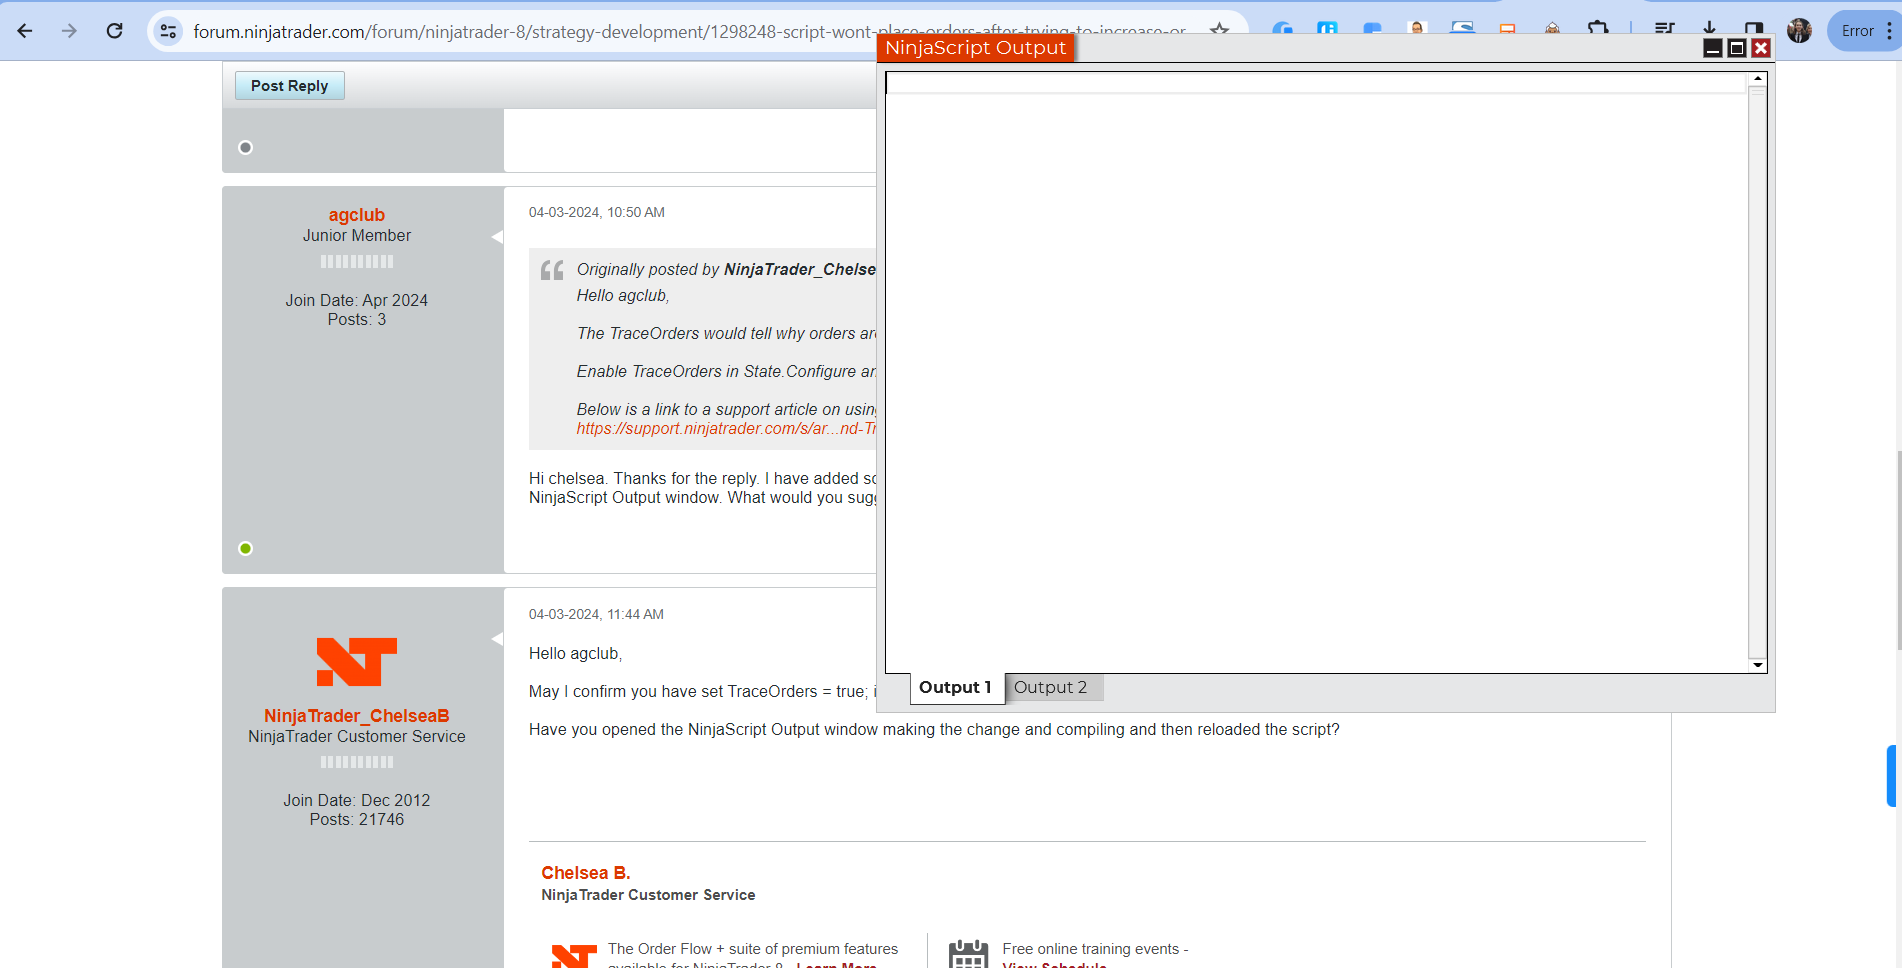Click the NinjaTrader logo avatar of ChelseaB
The width and height of the screenshot is (1902, 968).
click(x=357, y=661)
